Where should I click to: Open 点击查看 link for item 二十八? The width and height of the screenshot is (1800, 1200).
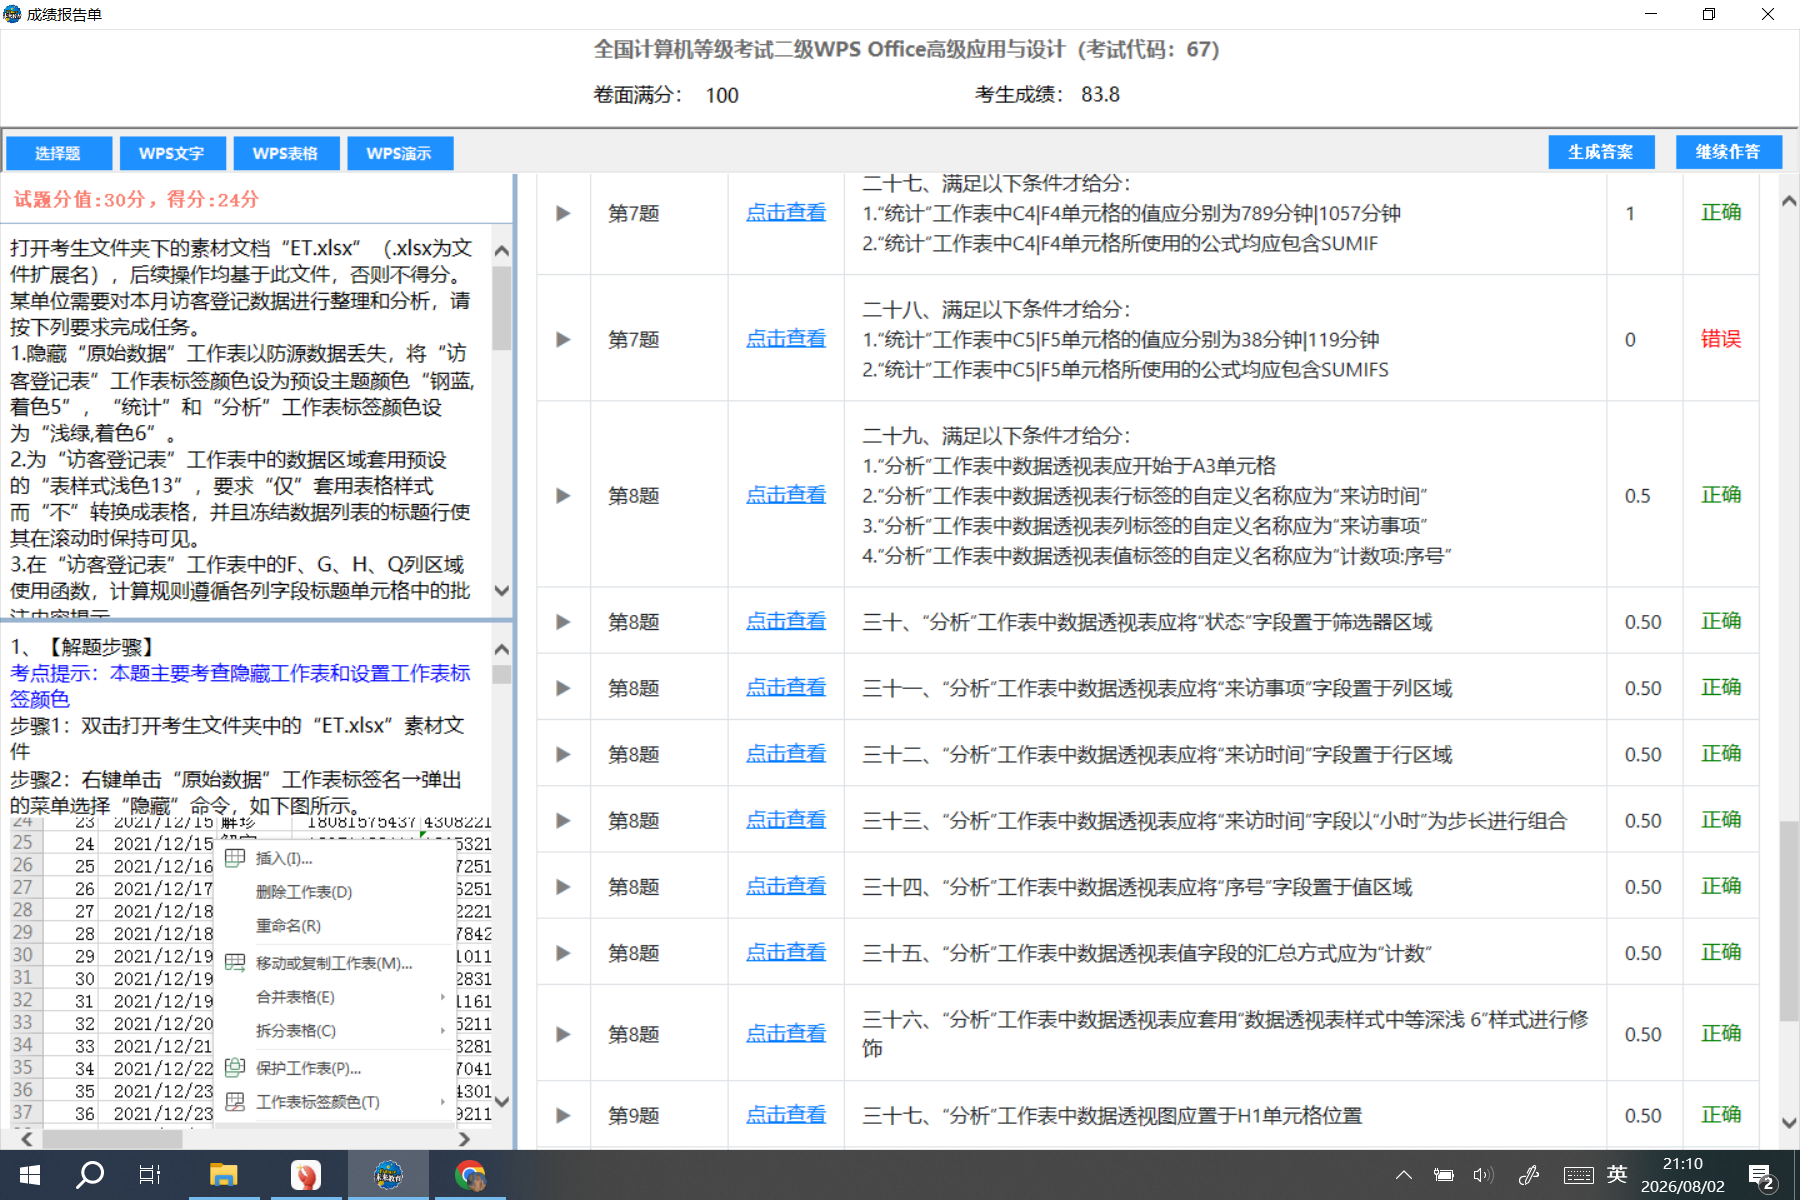[786, 338]
